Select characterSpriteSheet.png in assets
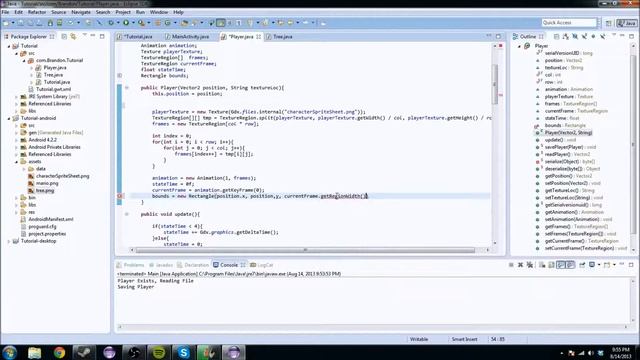Image resolution: width=640 pixels, height=360 pixels. tap(62, 176)
